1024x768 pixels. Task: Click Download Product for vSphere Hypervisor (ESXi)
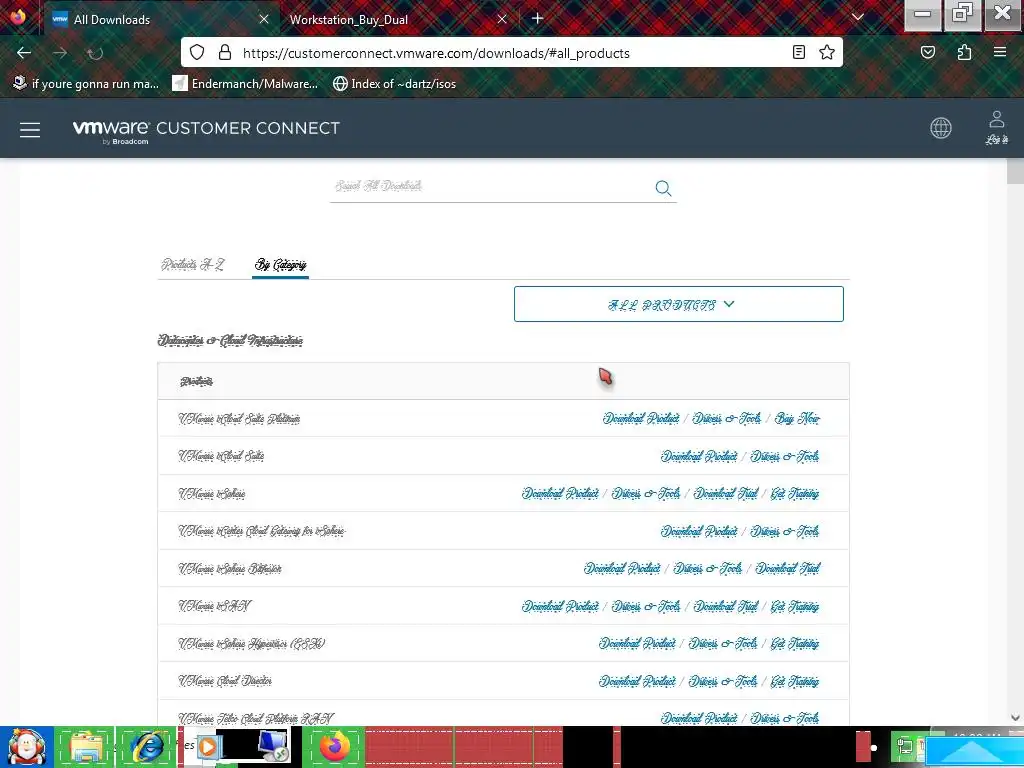click(637, 643)
